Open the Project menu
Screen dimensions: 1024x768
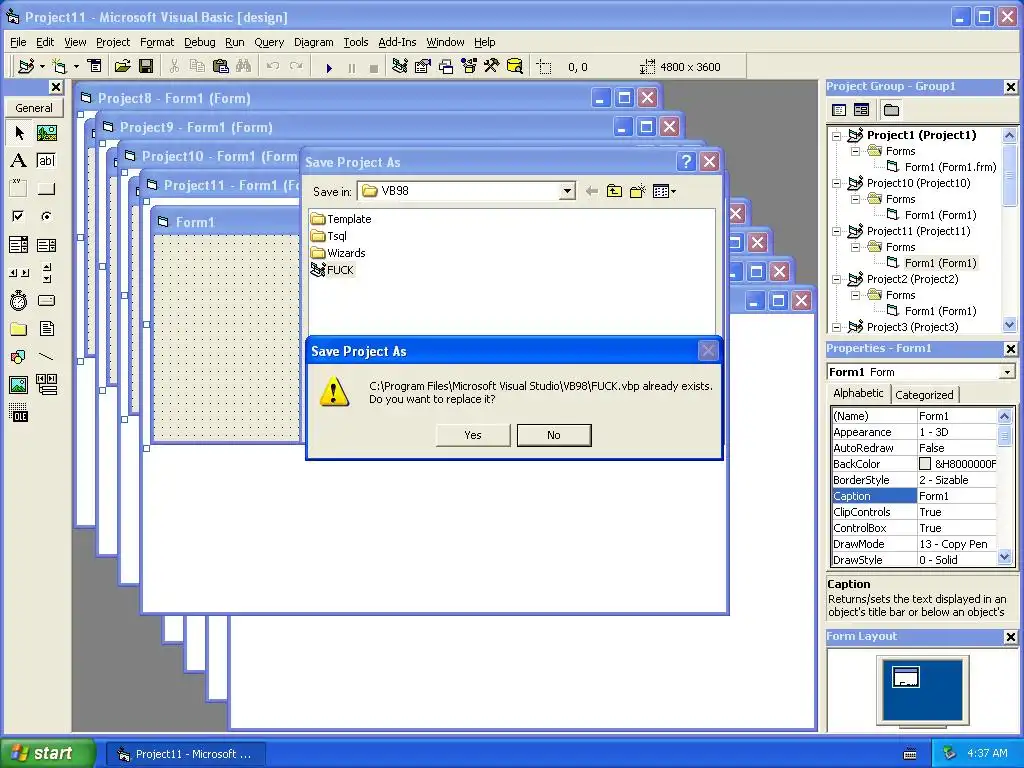[113, 42]
